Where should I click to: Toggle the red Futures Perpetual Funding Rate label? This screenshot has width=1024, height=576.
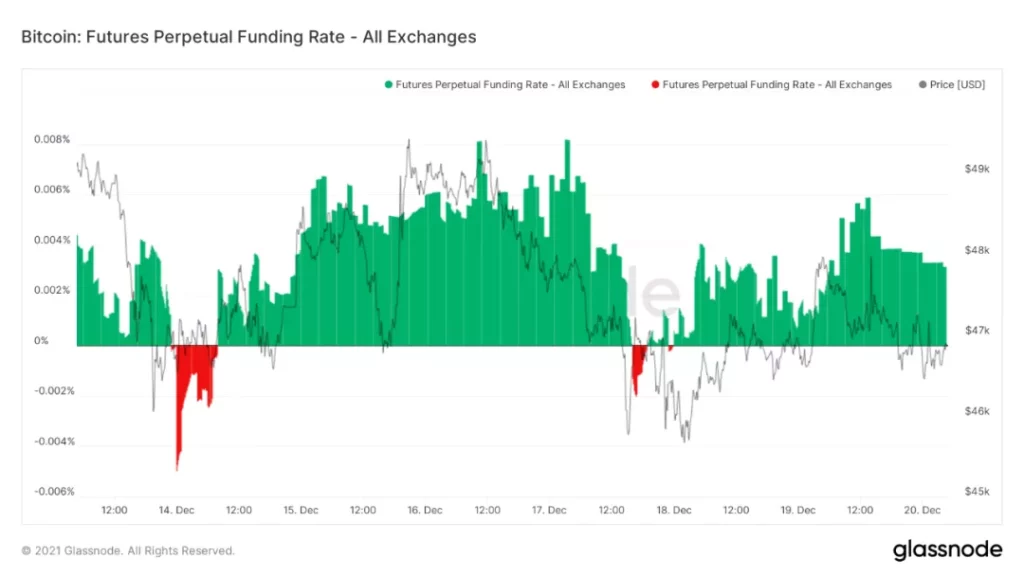(777, 85)
